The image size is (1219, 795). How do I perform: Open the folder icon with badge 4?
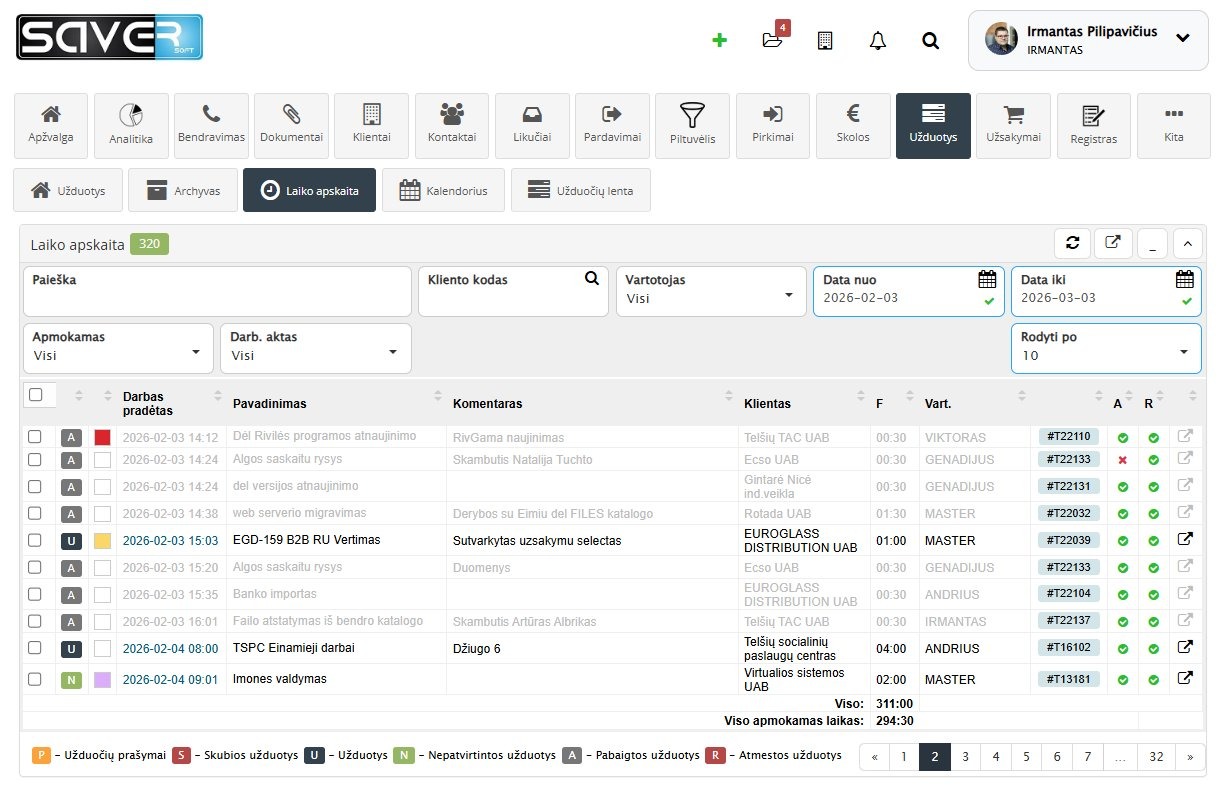[772, 41]
